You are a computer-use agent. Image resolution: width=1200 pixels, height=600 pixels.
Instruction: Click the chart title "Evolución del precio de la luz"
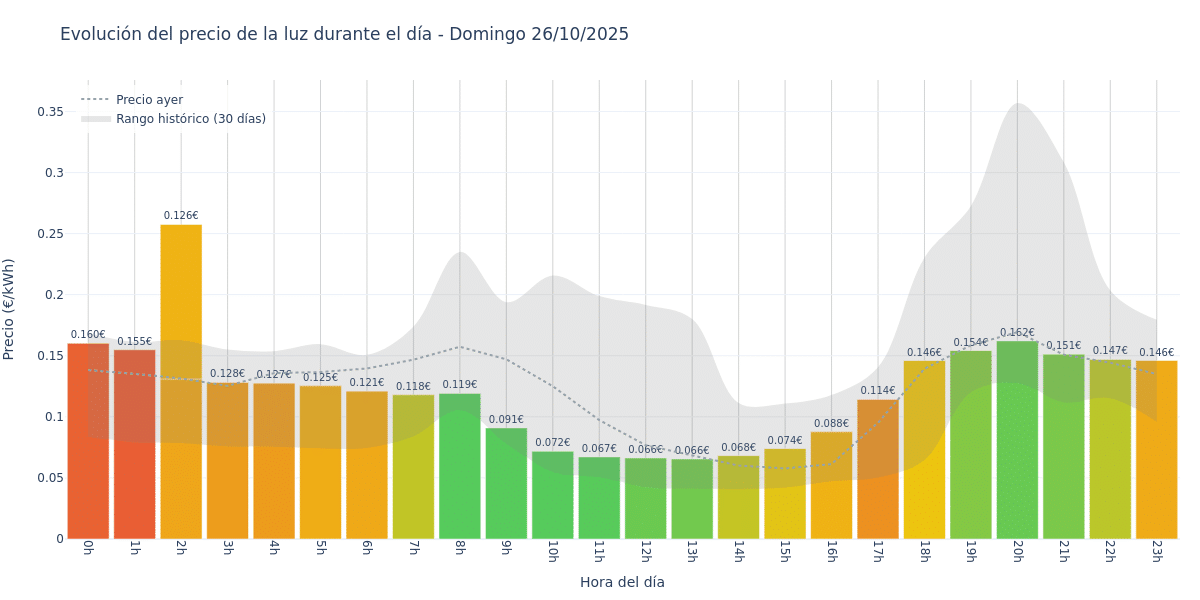344,34
